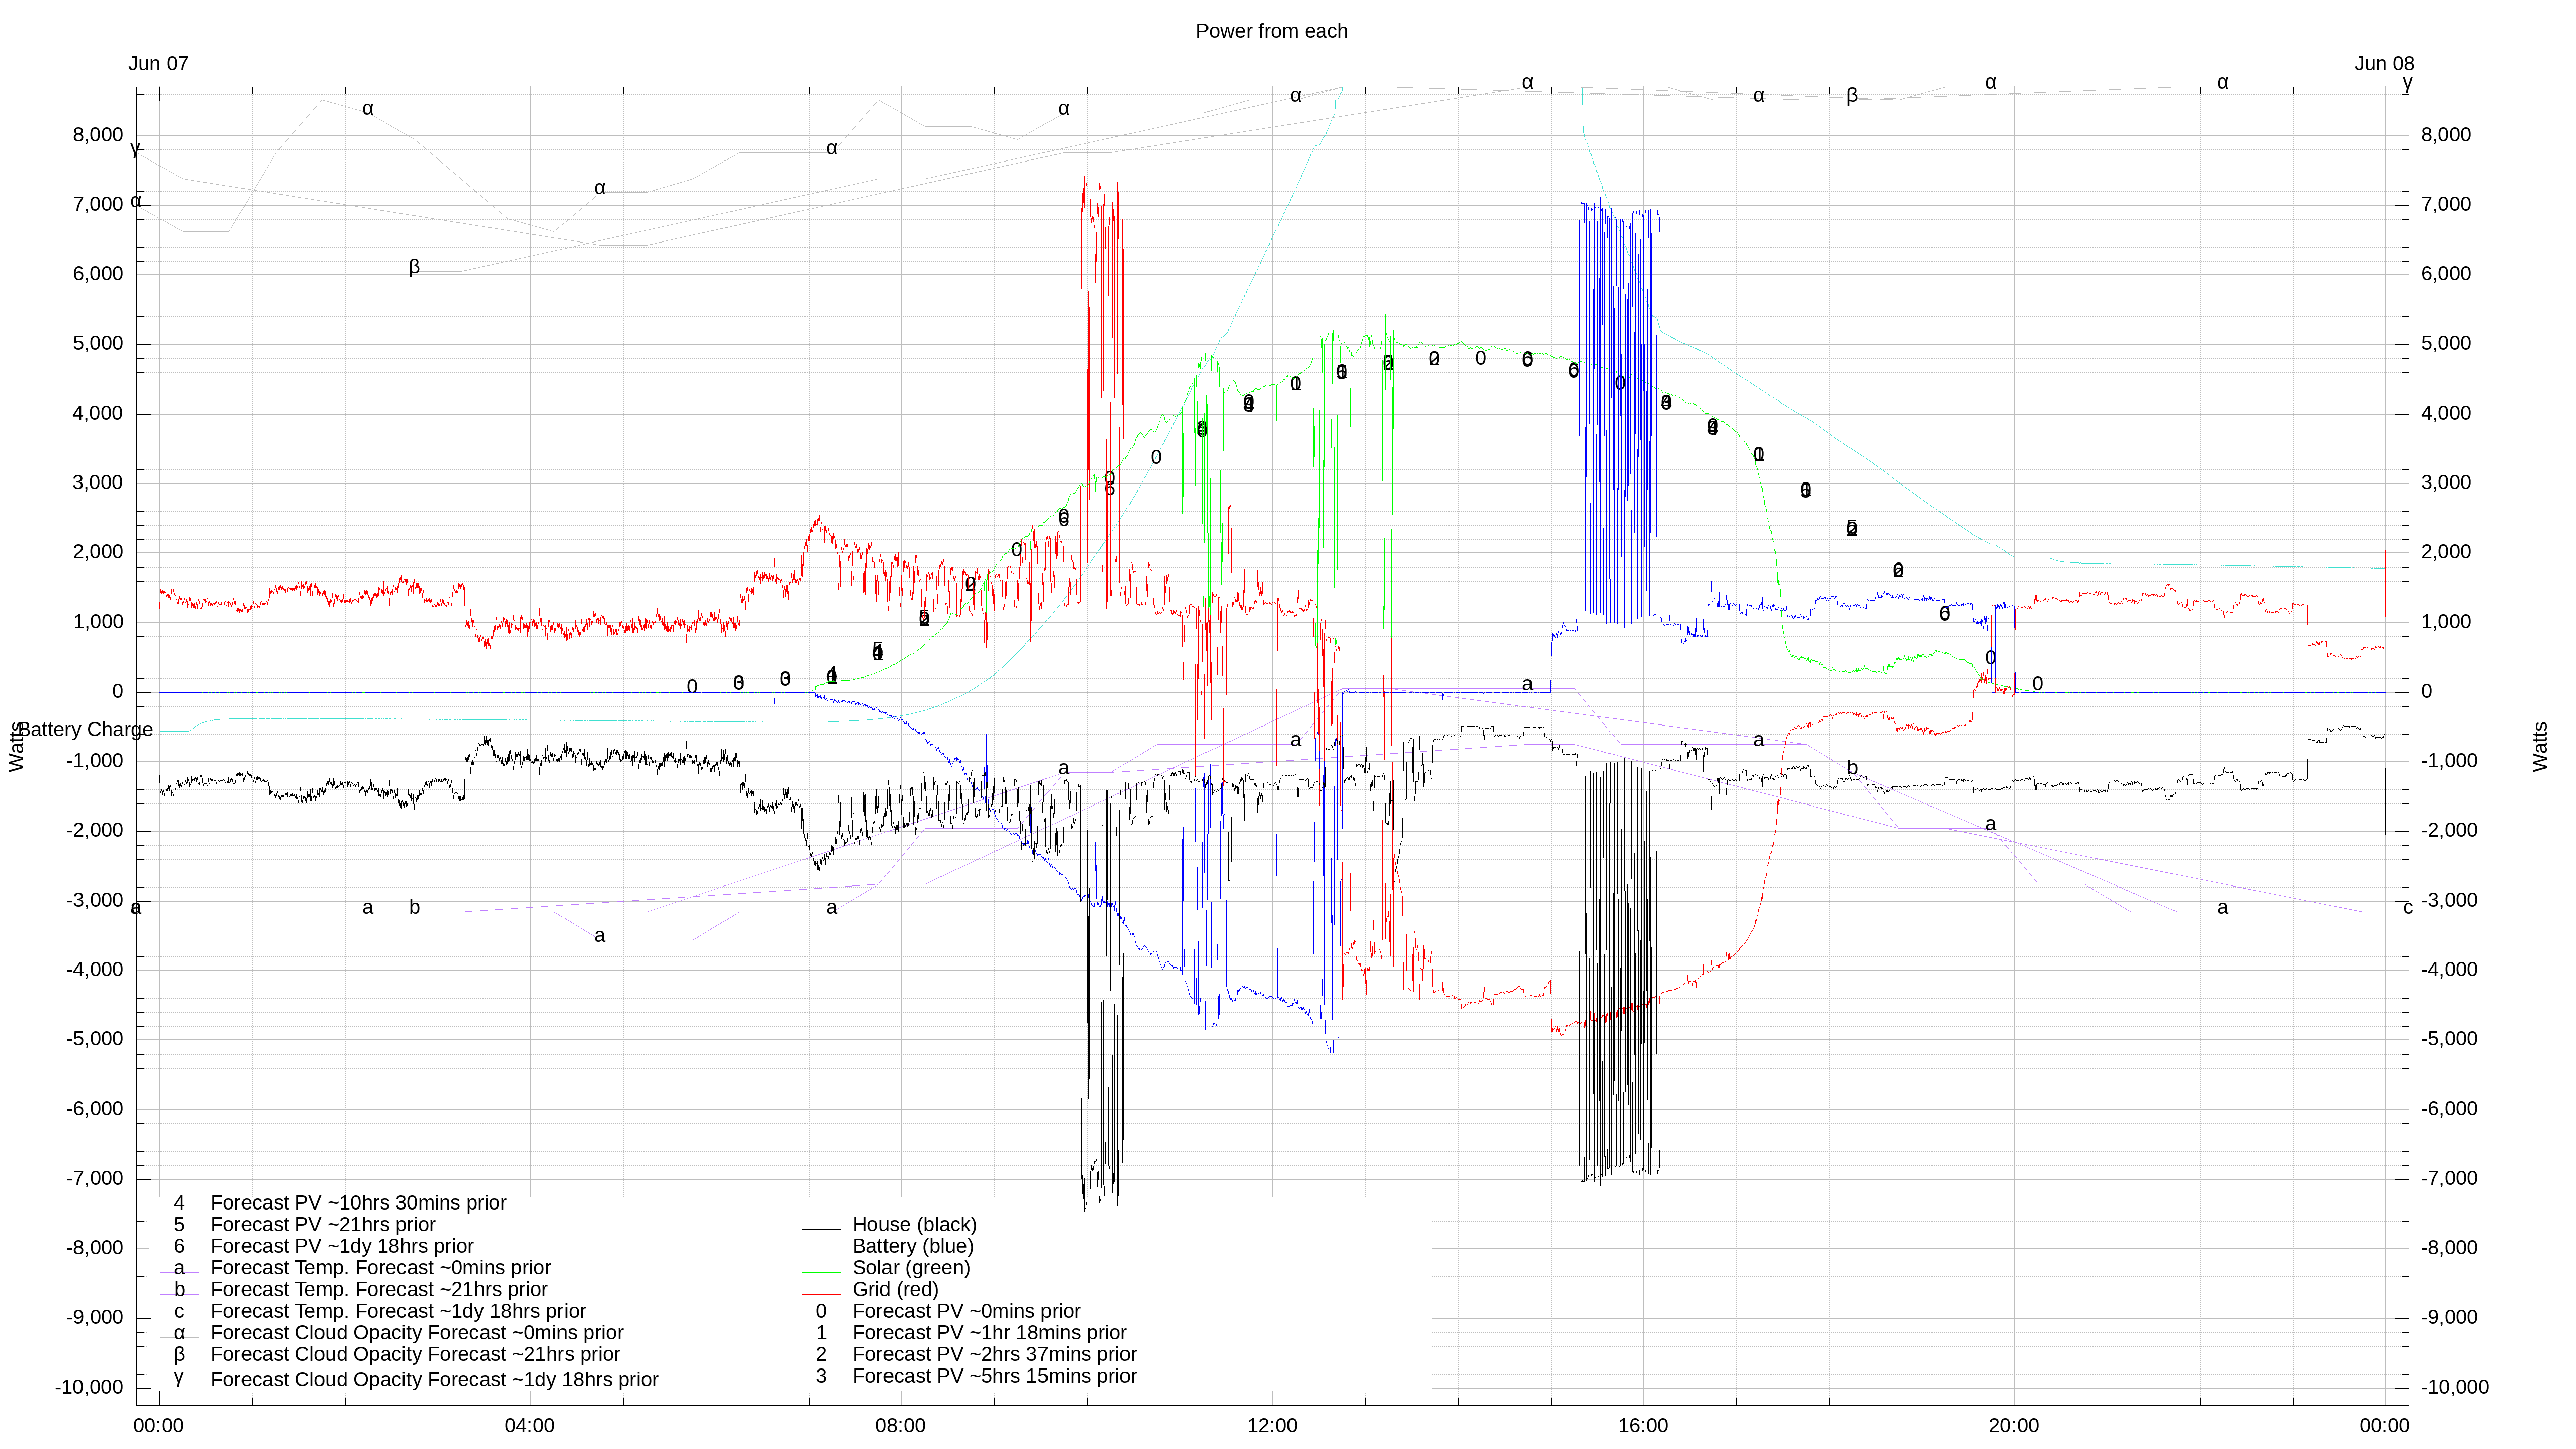Click 'Forecast Temp. Forecast ~0mins prior' legend entry
This screenshot has width=2576, height=1449.
click(x=381, y=1267)
